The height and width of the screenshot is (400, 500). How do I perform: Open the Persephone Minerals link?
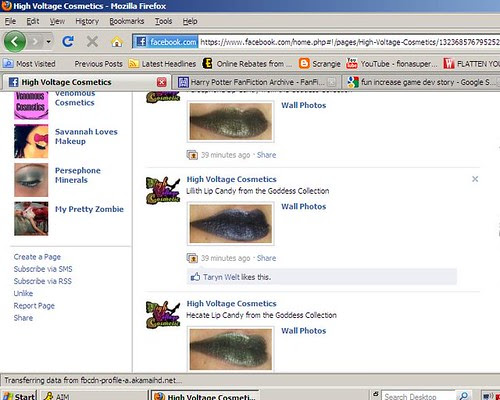(x=77, y=175)
